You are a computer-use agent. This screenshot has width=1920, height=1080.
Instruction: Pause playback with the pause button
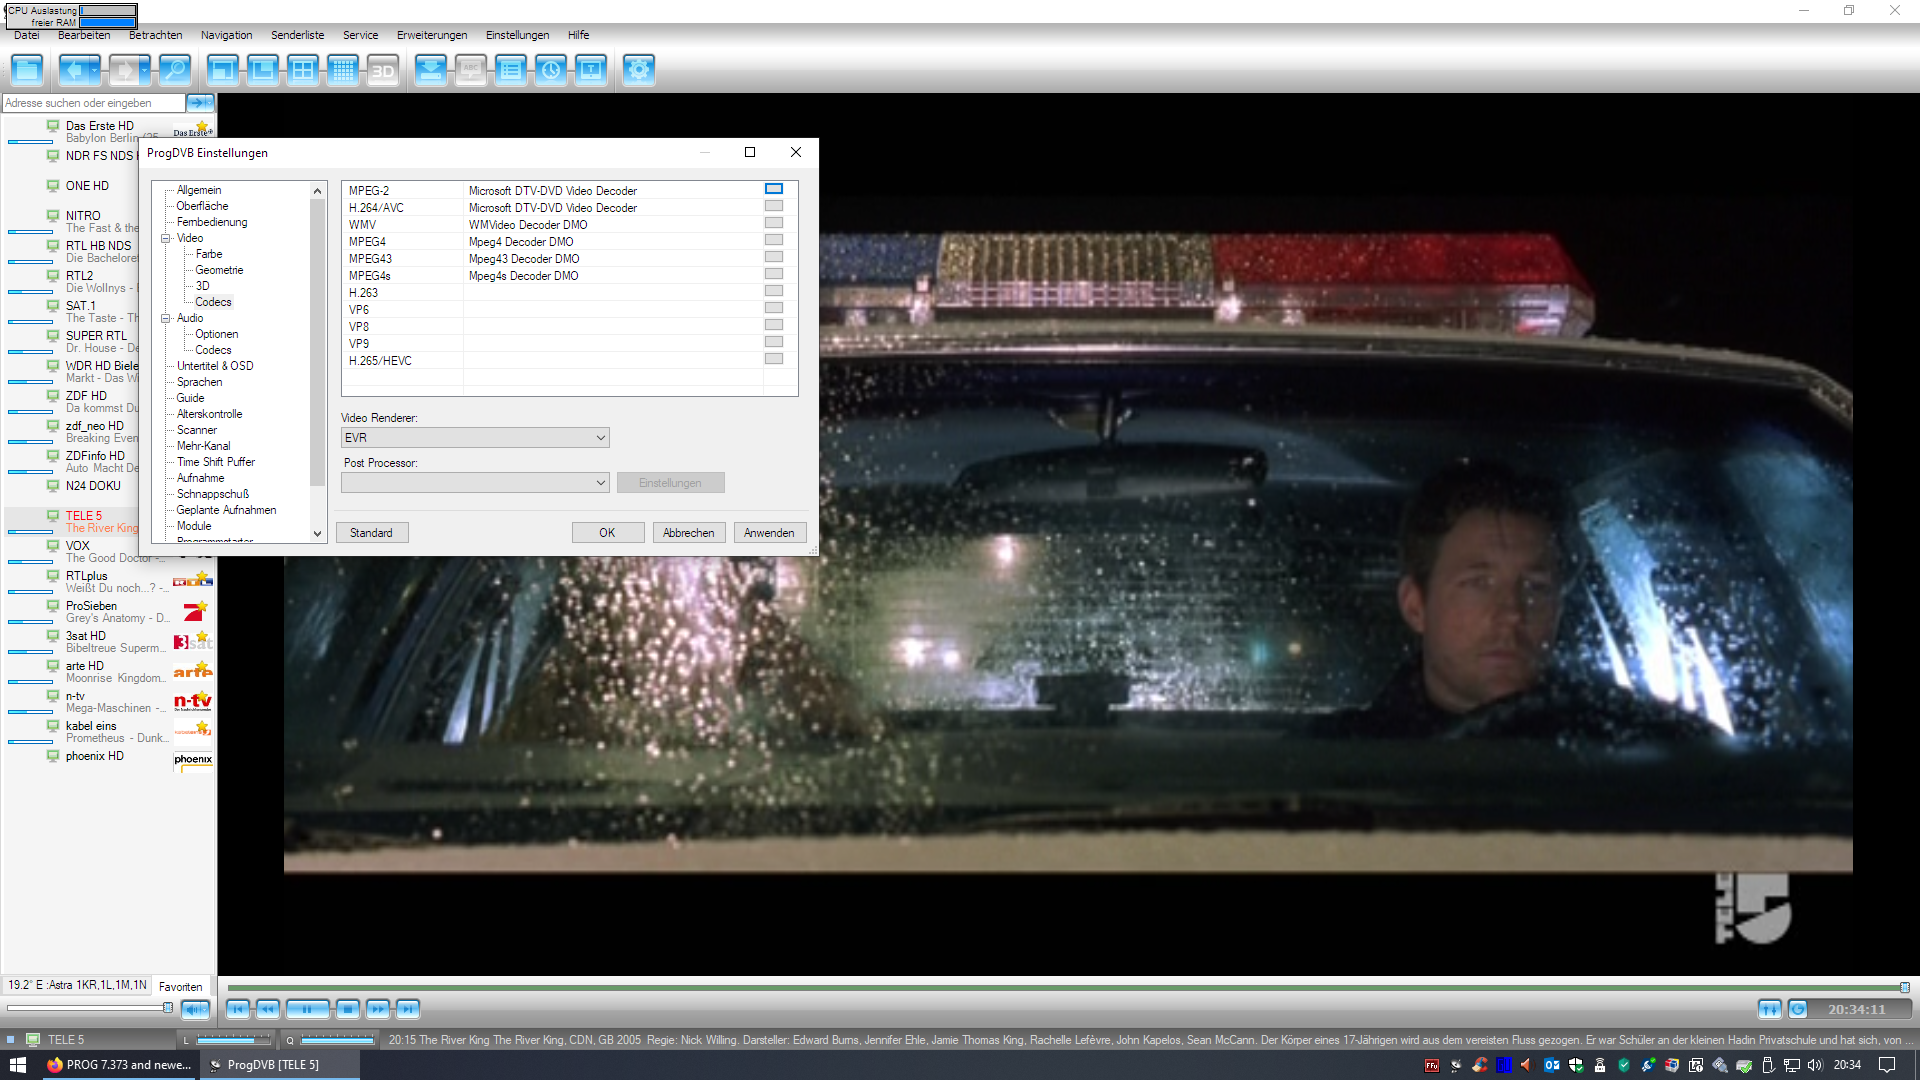pyautogui.click(x=307, y=1009)
